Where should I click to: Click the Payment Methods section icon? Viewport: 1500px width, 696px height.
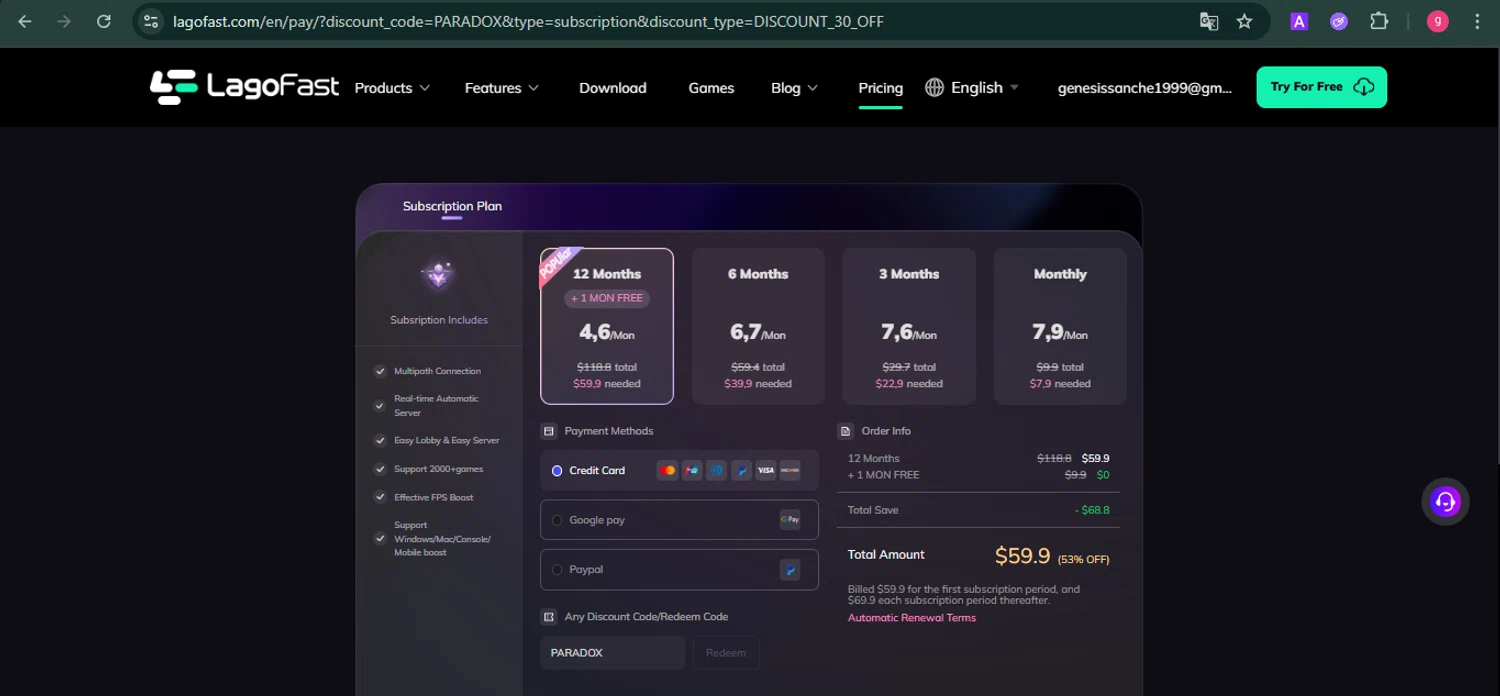[x=548, y=431]
